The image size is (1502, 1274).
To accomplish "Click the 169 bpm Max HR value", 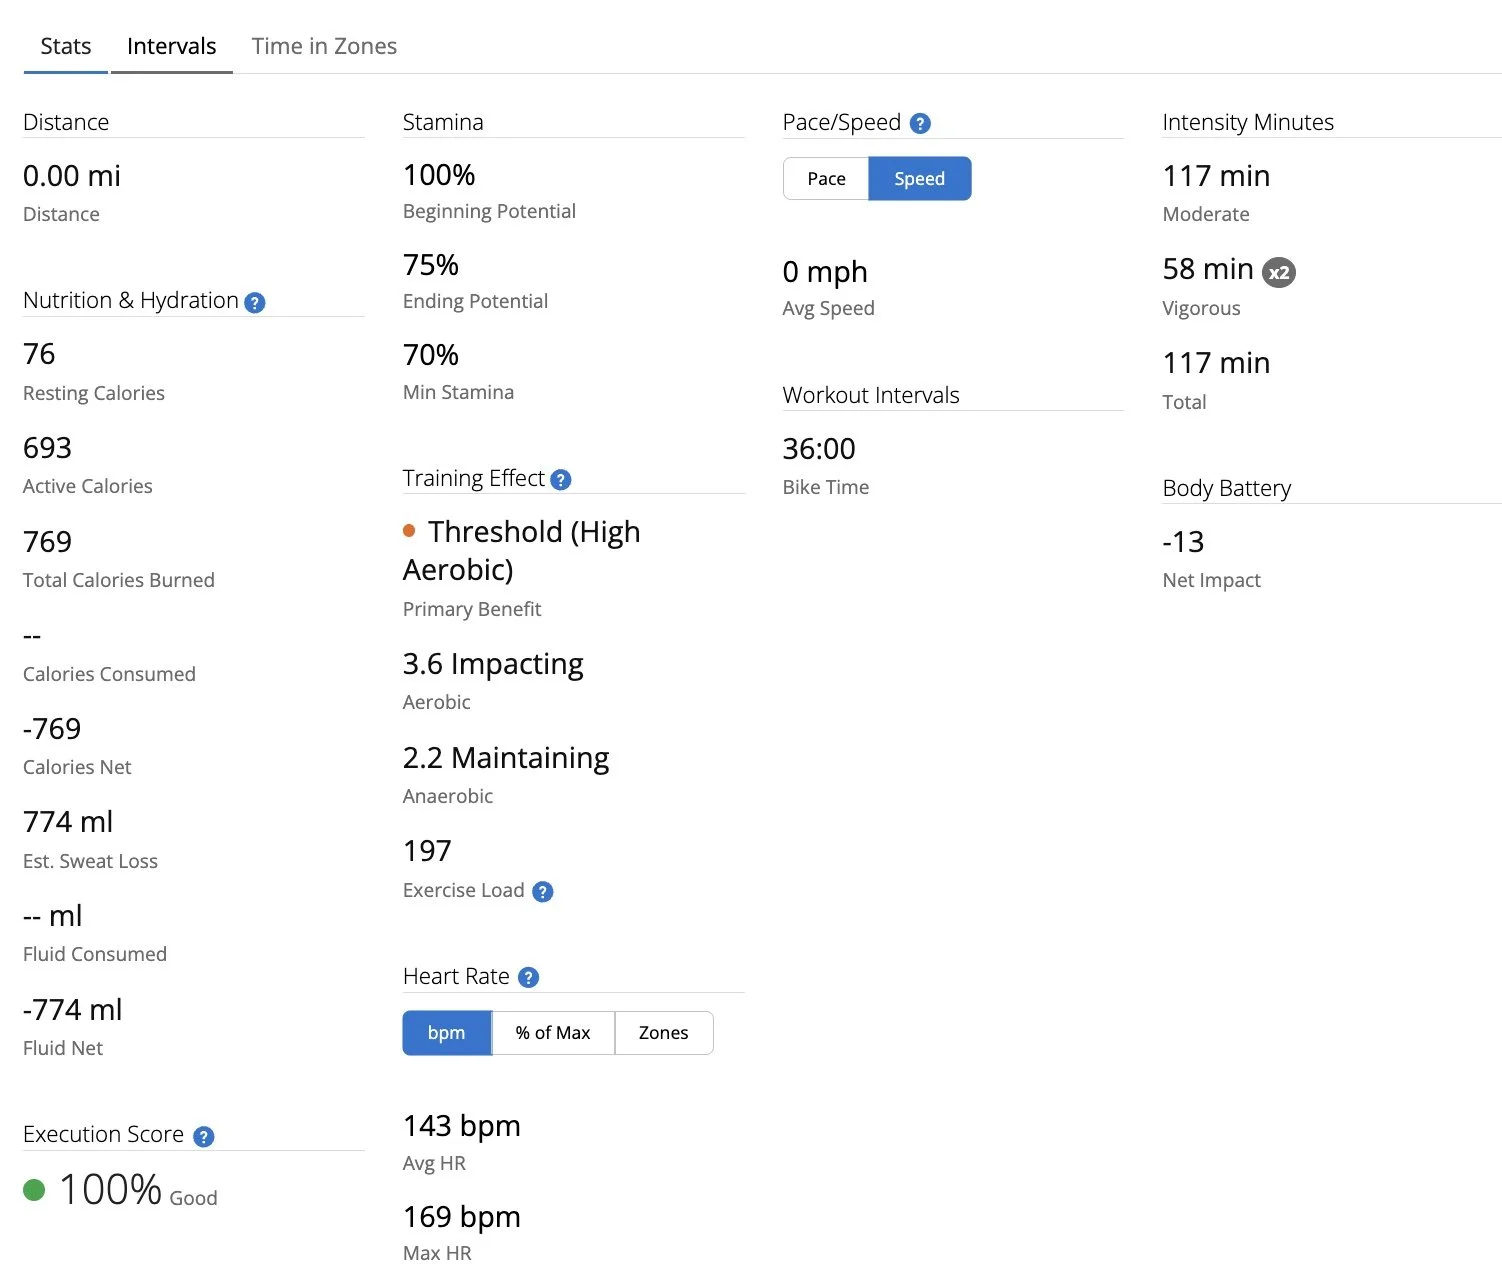I will coord(462,1217).
